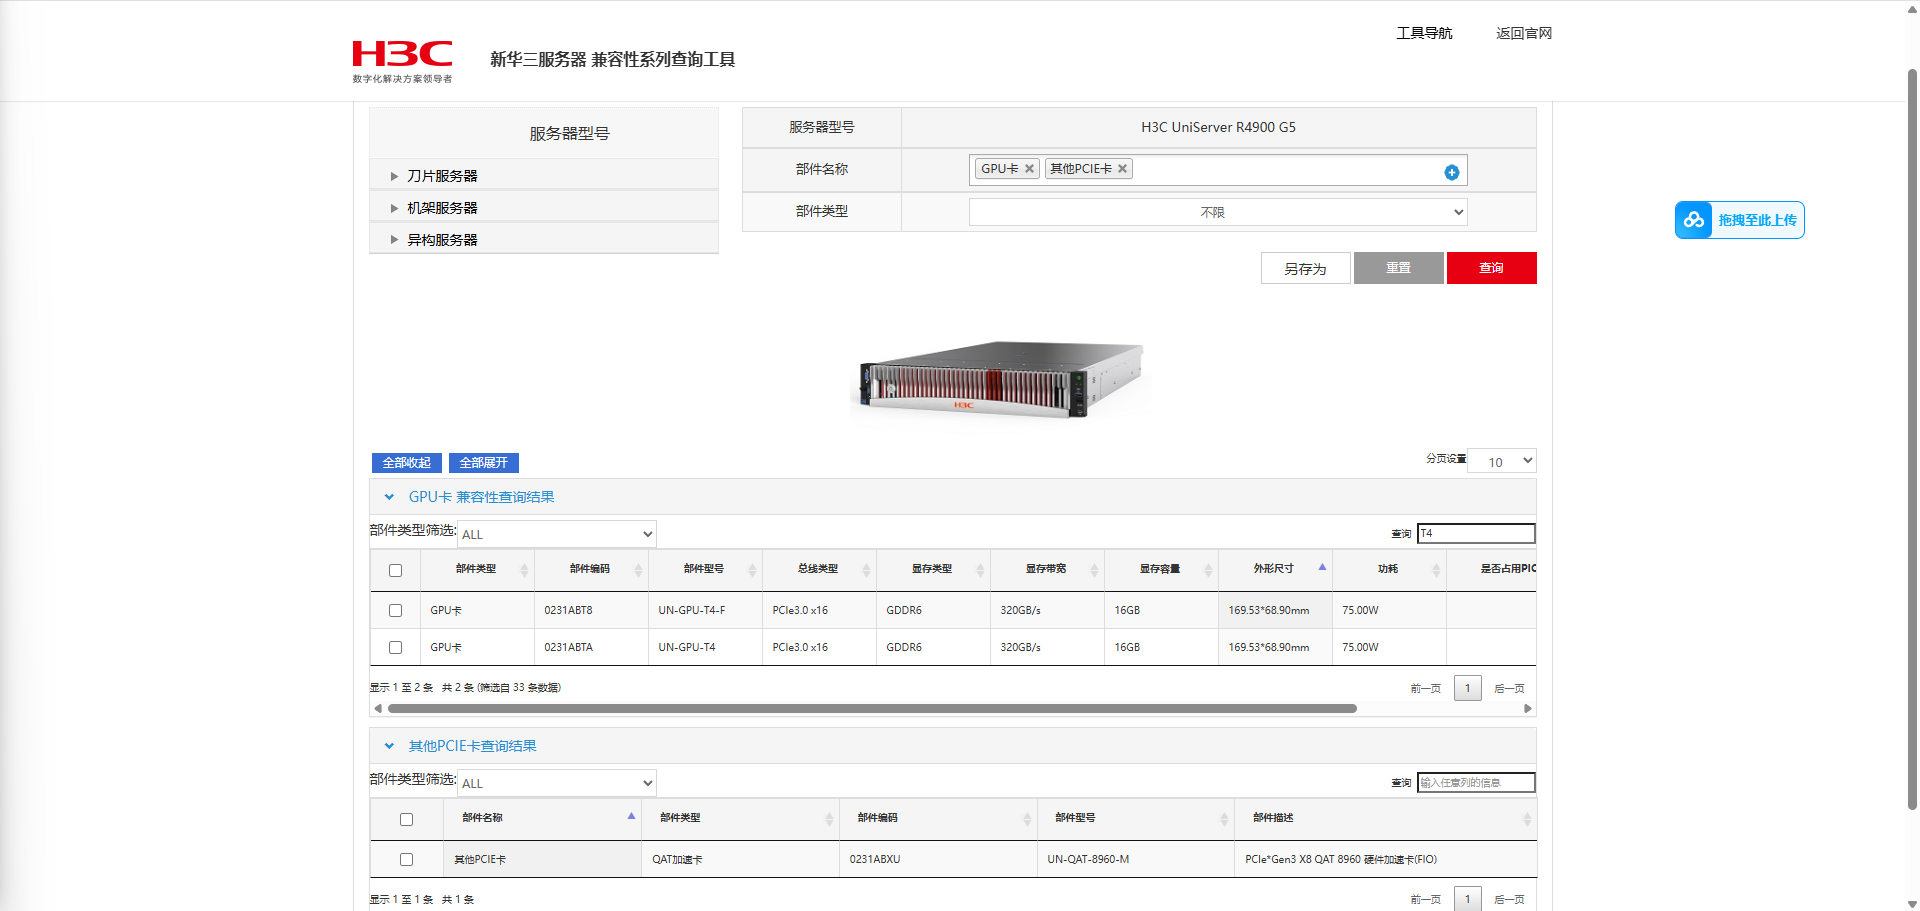Click the R4900 G5 server image

(1002, 378)
